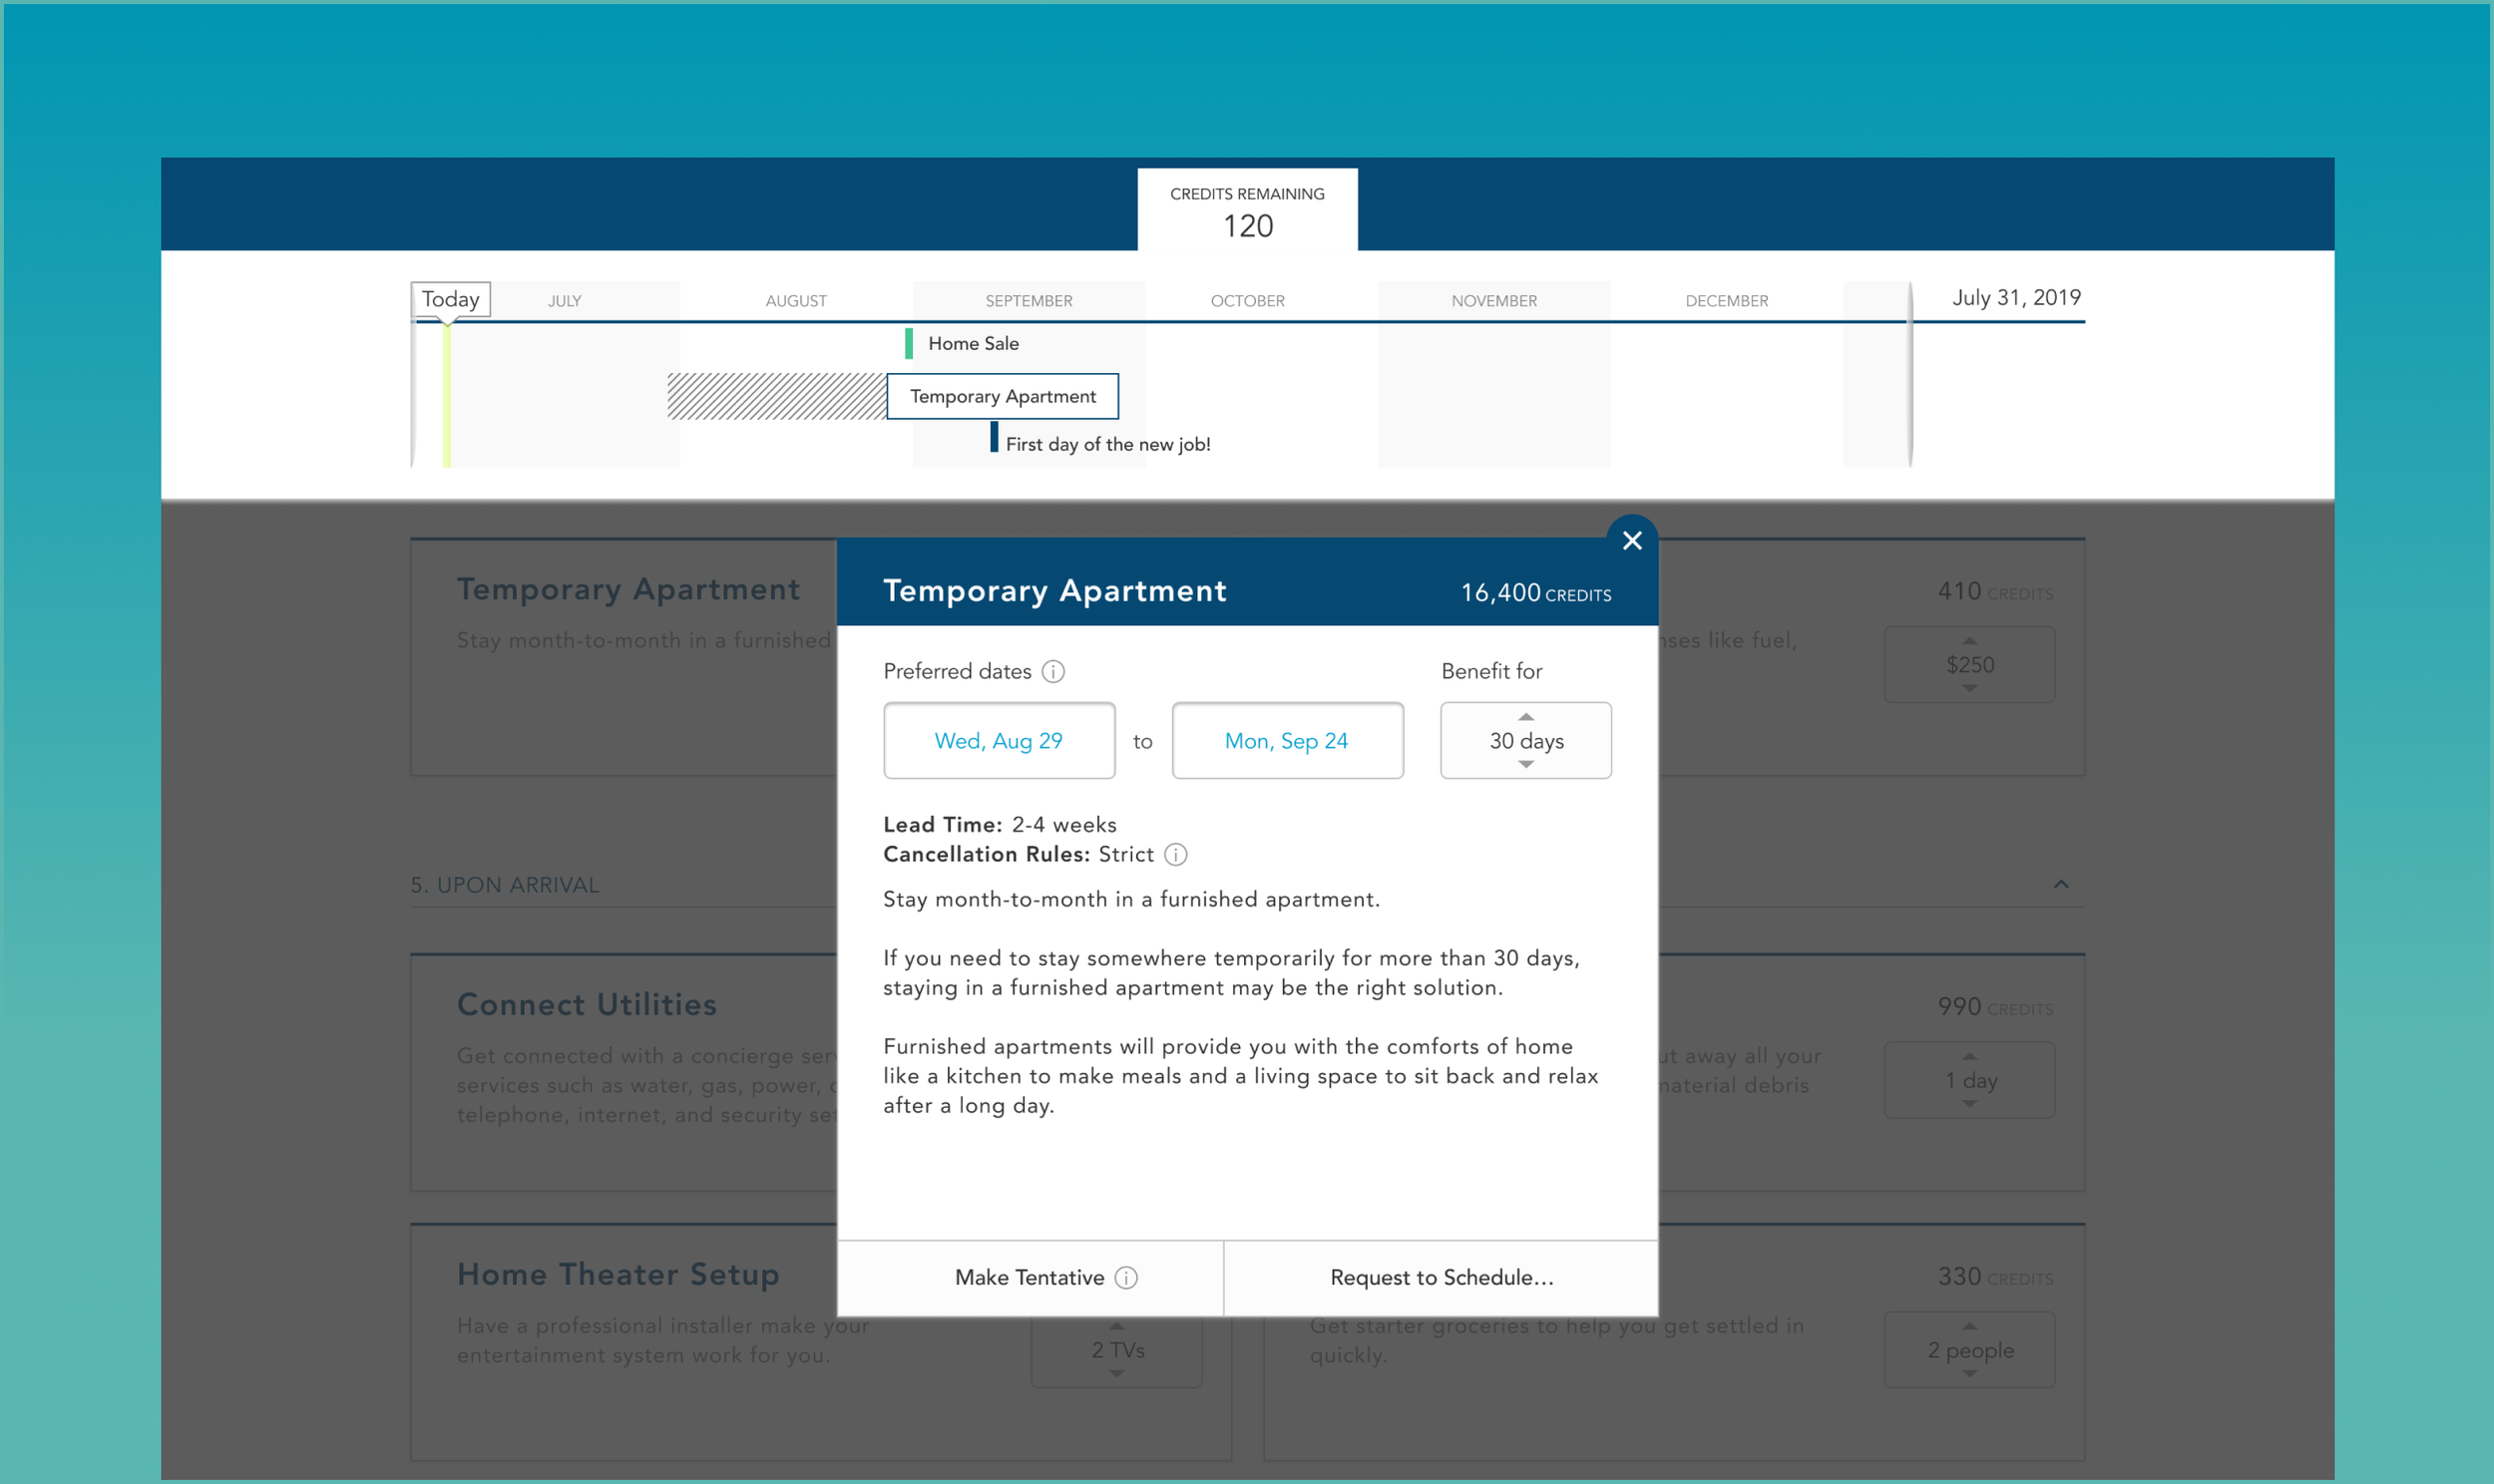Screen dimensions: 2494x1484
Task: Increase the $250 amount stepper
Action: tap(1968, 641)
